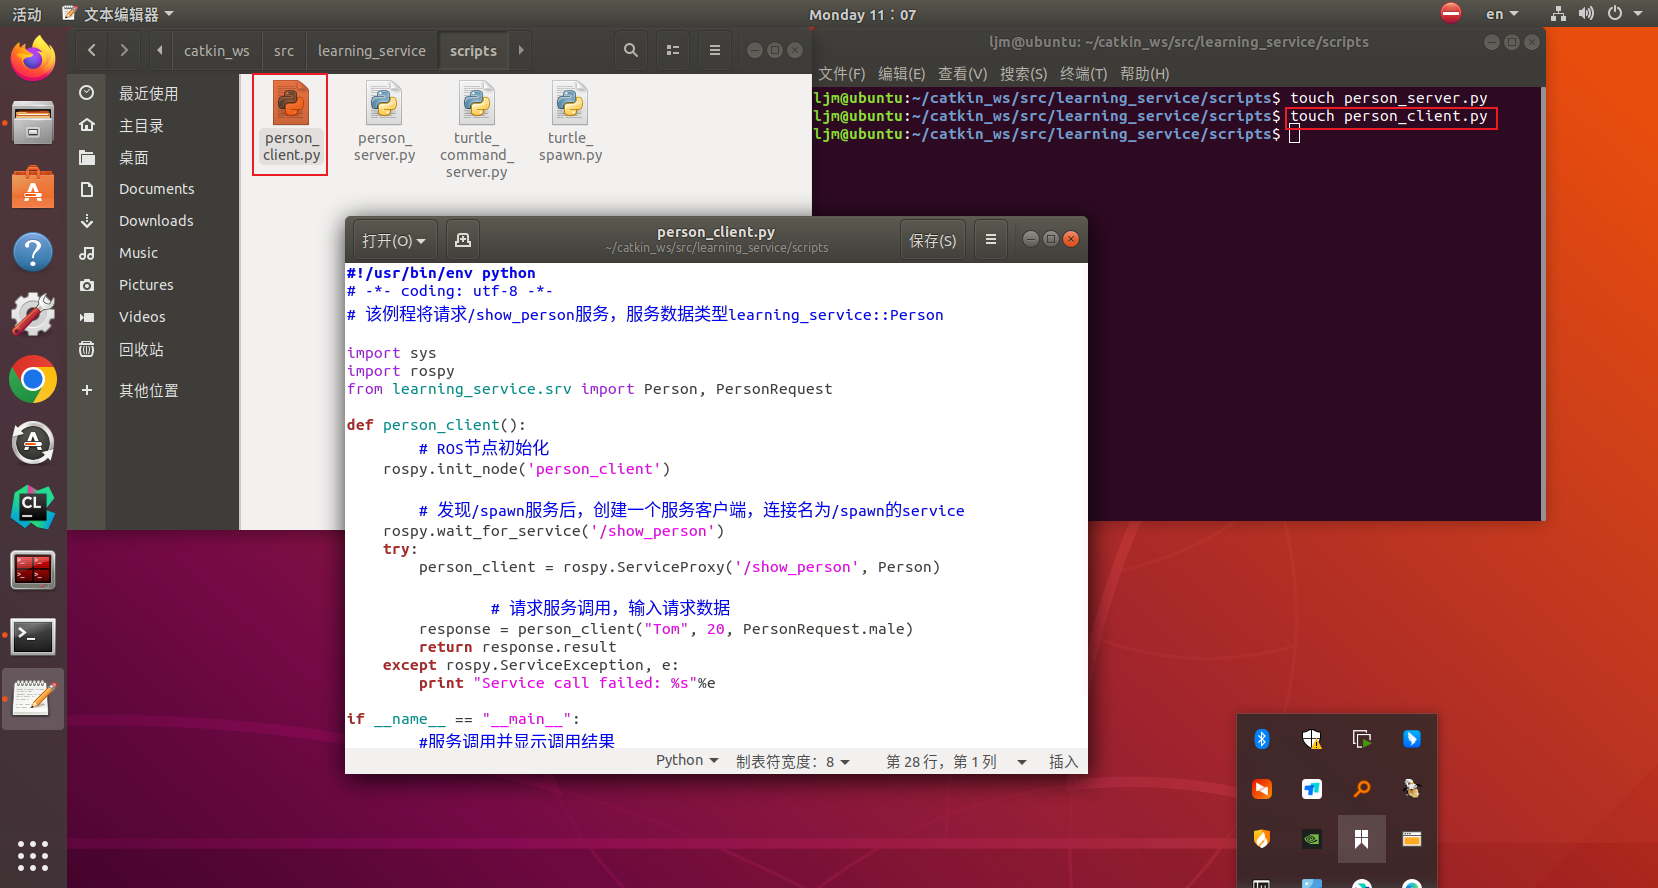Click the orange magnifier tray icon

1362,789
